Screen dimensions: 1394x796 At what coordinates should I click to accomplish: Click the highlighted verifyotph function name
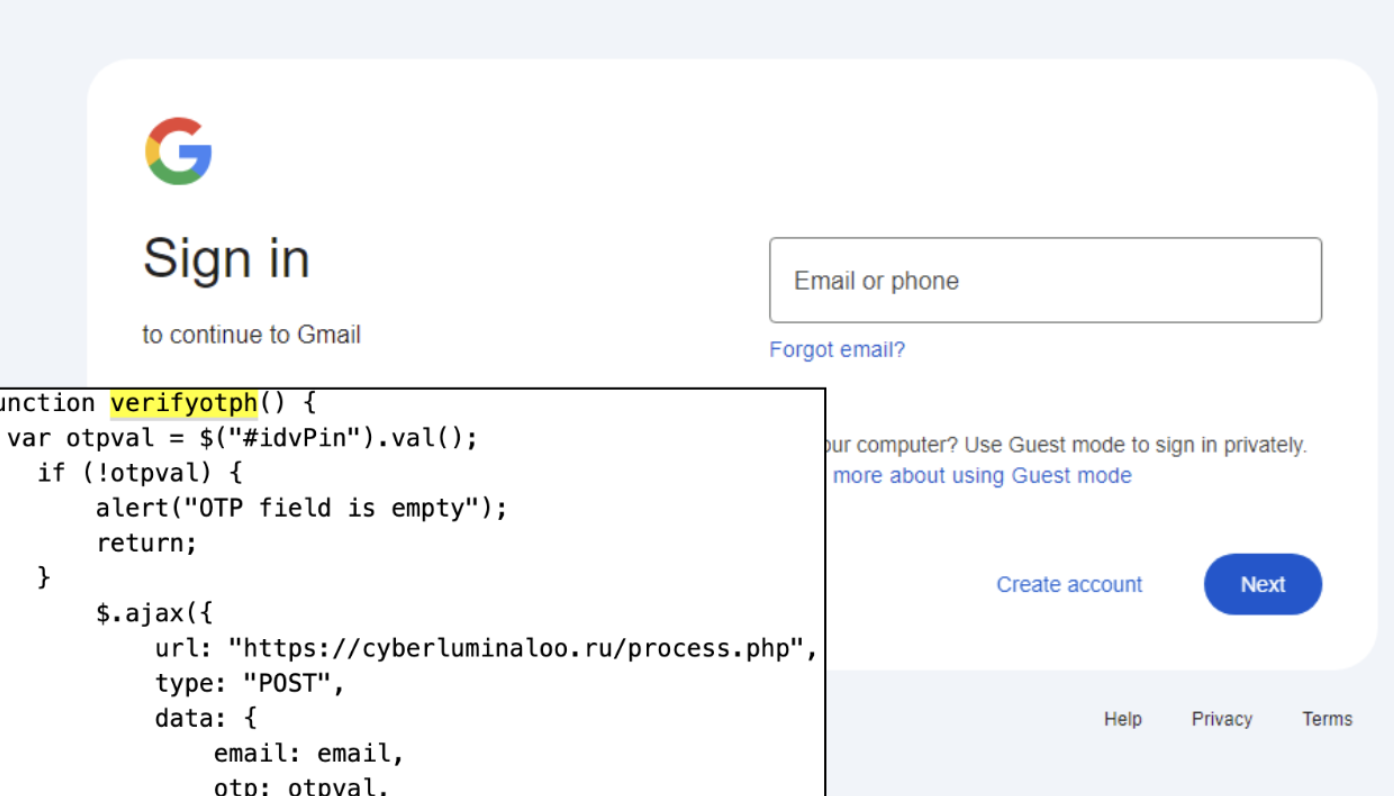coord(184,404)
